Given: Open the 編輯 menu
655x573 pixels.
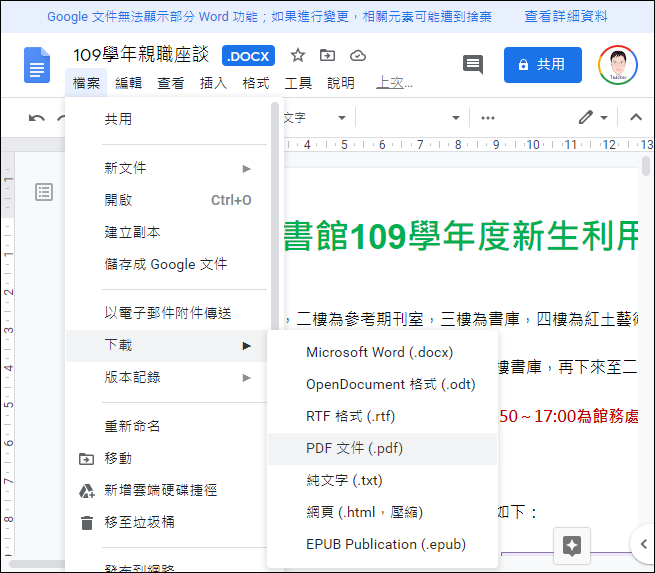Looking at the screenshot, I should 128,83.
